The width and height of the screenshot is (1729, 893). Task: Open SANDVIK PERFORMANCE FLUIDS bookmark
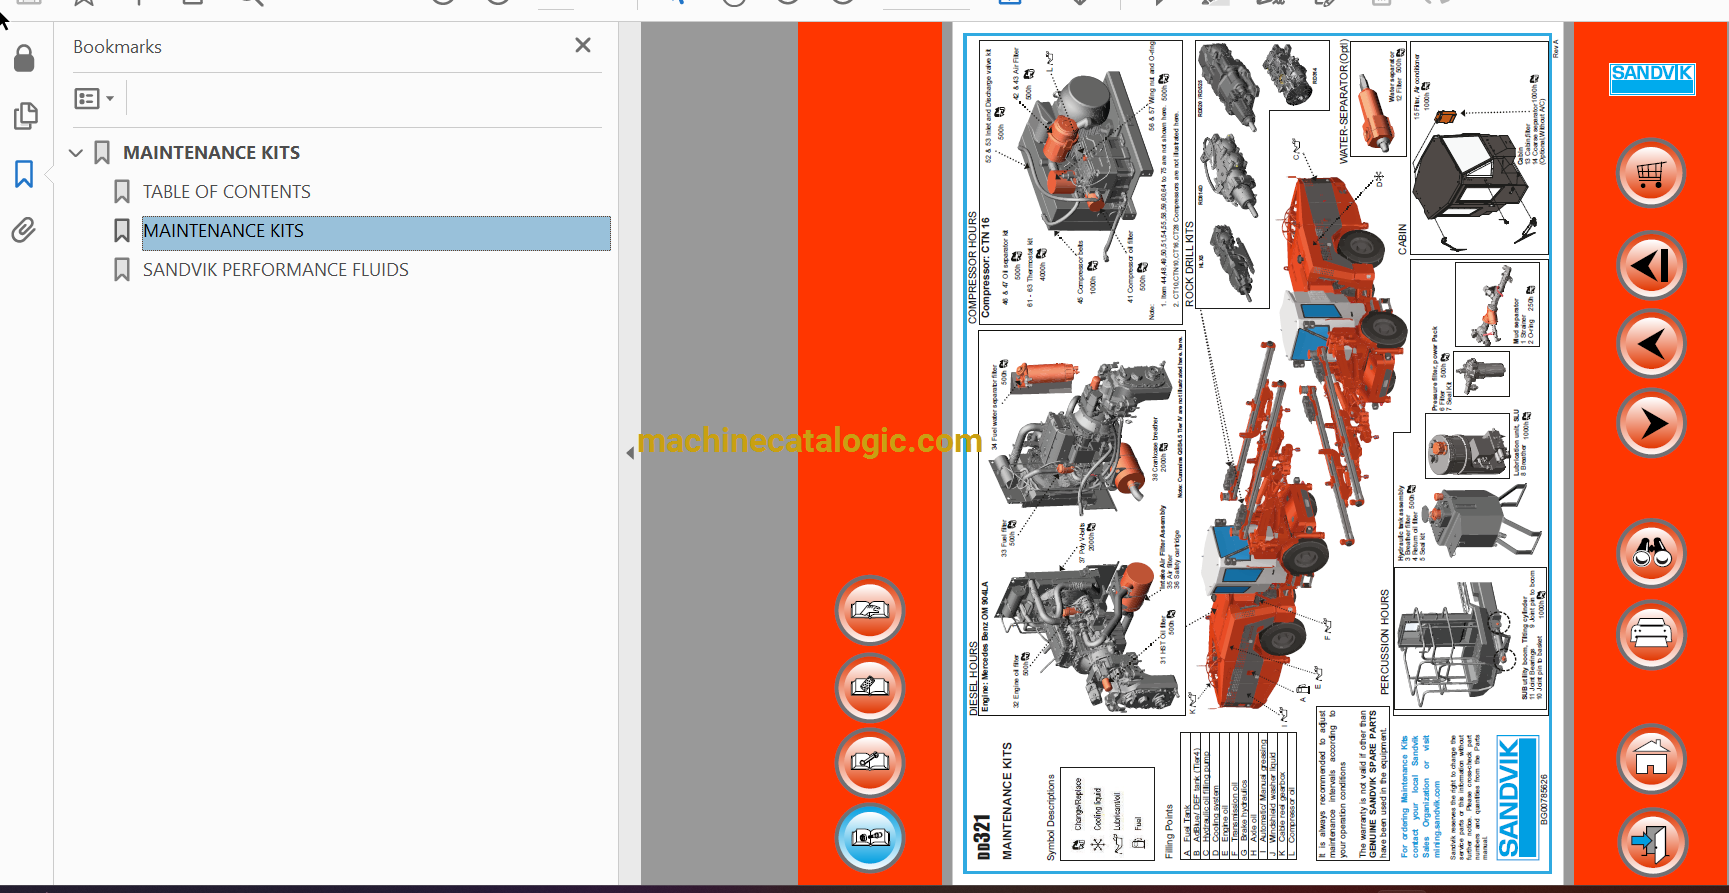click(276, 270)
